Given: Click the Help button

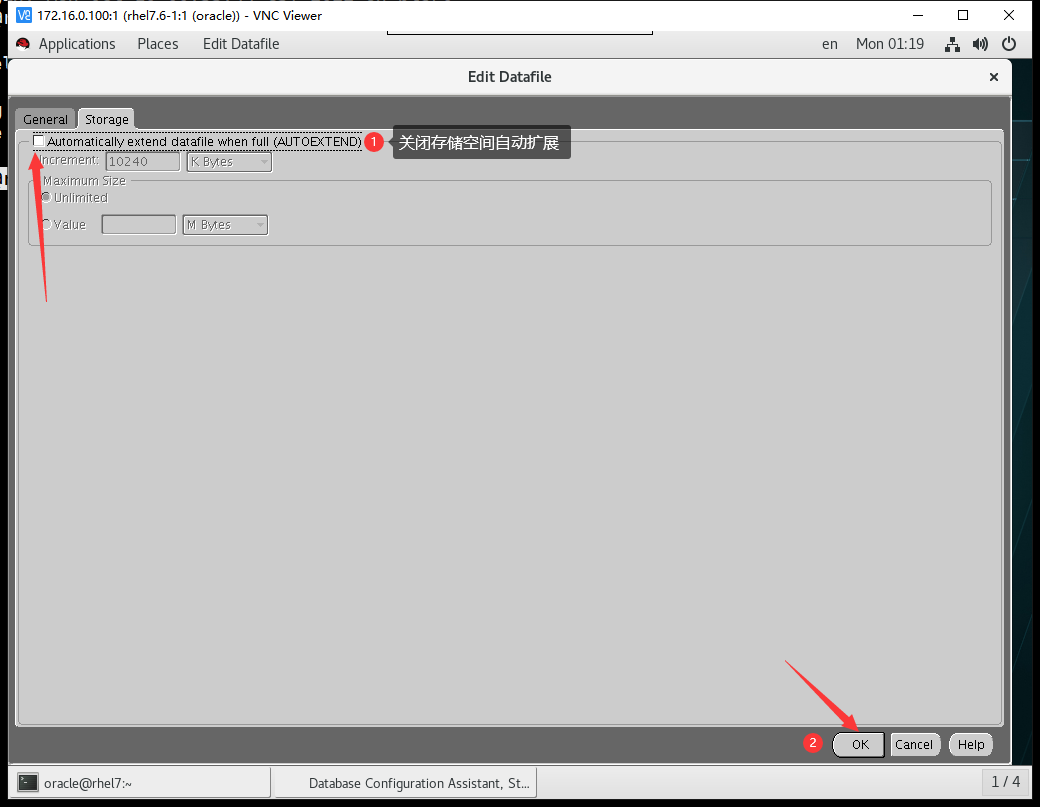Looking at the screenshot, I should point(970,744).
